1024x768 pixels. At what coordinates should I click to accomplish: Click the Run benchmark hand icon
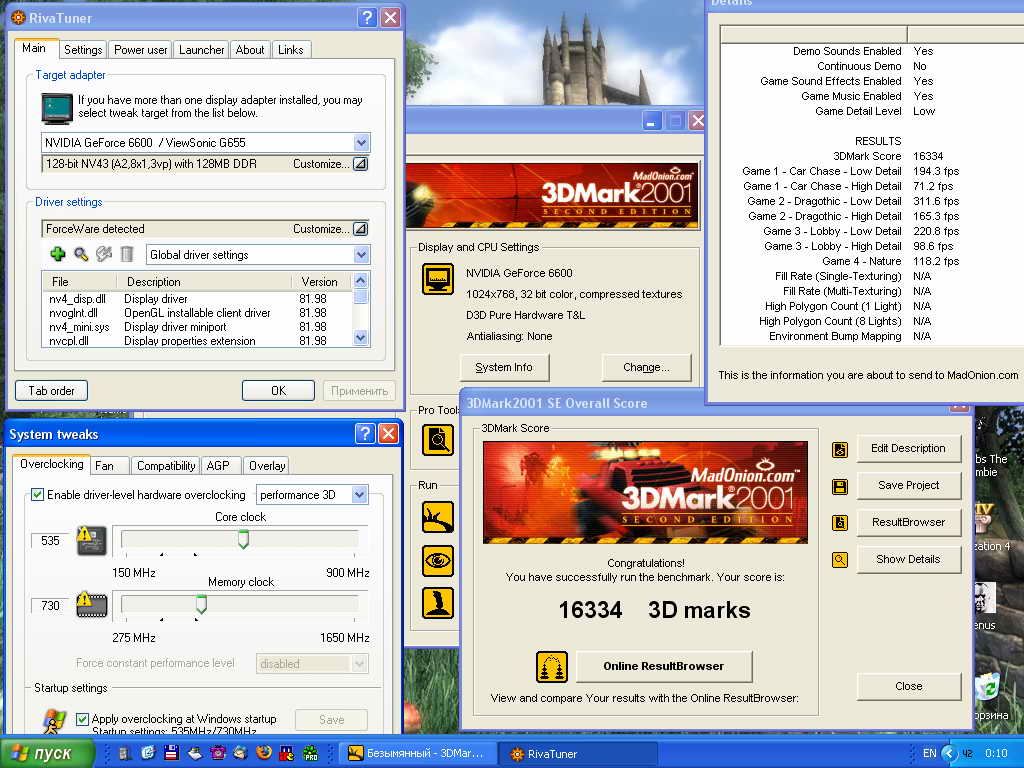(x=438, y=518)
